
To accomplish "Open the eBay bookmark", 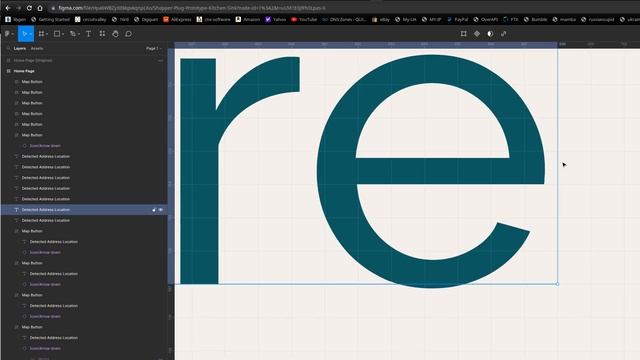I will 381,19.
